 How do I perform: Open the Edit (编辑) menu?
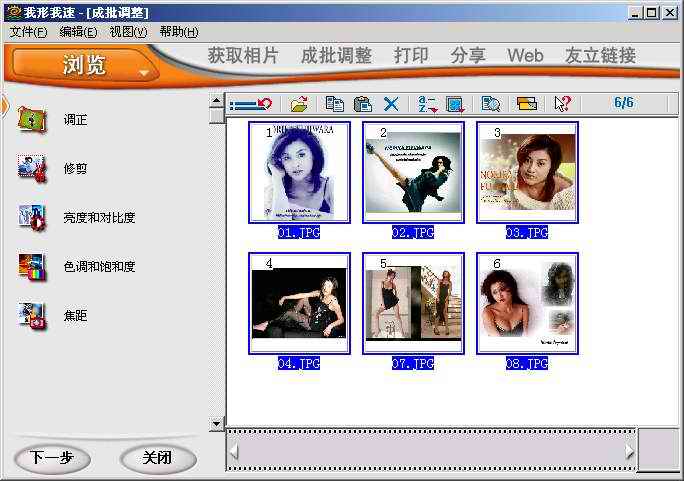click(x=79, y=32)
